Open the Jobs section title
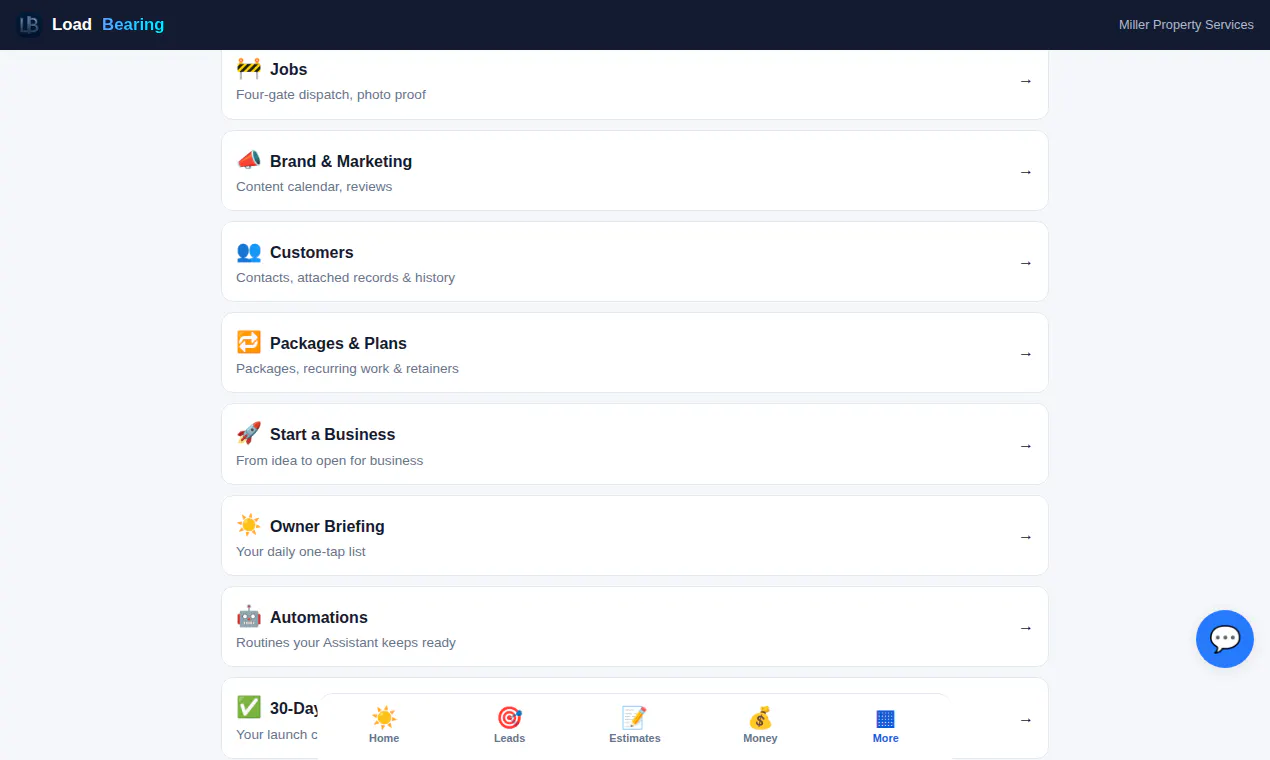This screenshot has width=1270, height=760. pos(288,70)
